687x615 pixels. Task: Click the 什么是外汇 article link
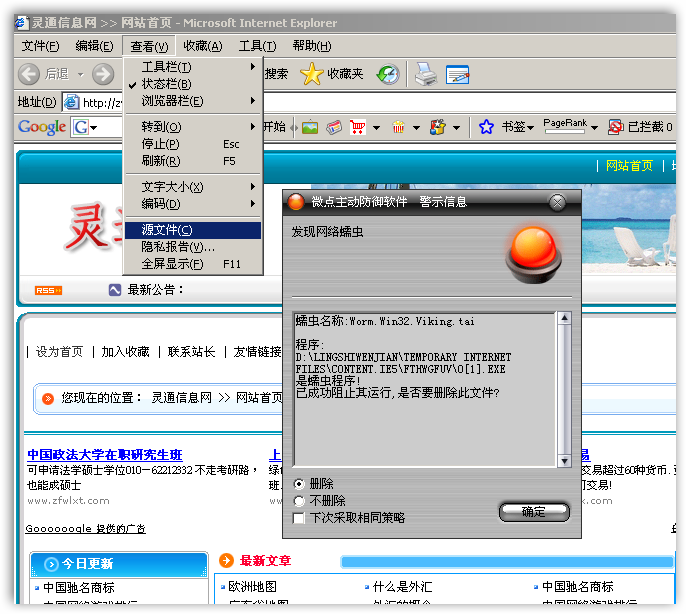point(403,587)
